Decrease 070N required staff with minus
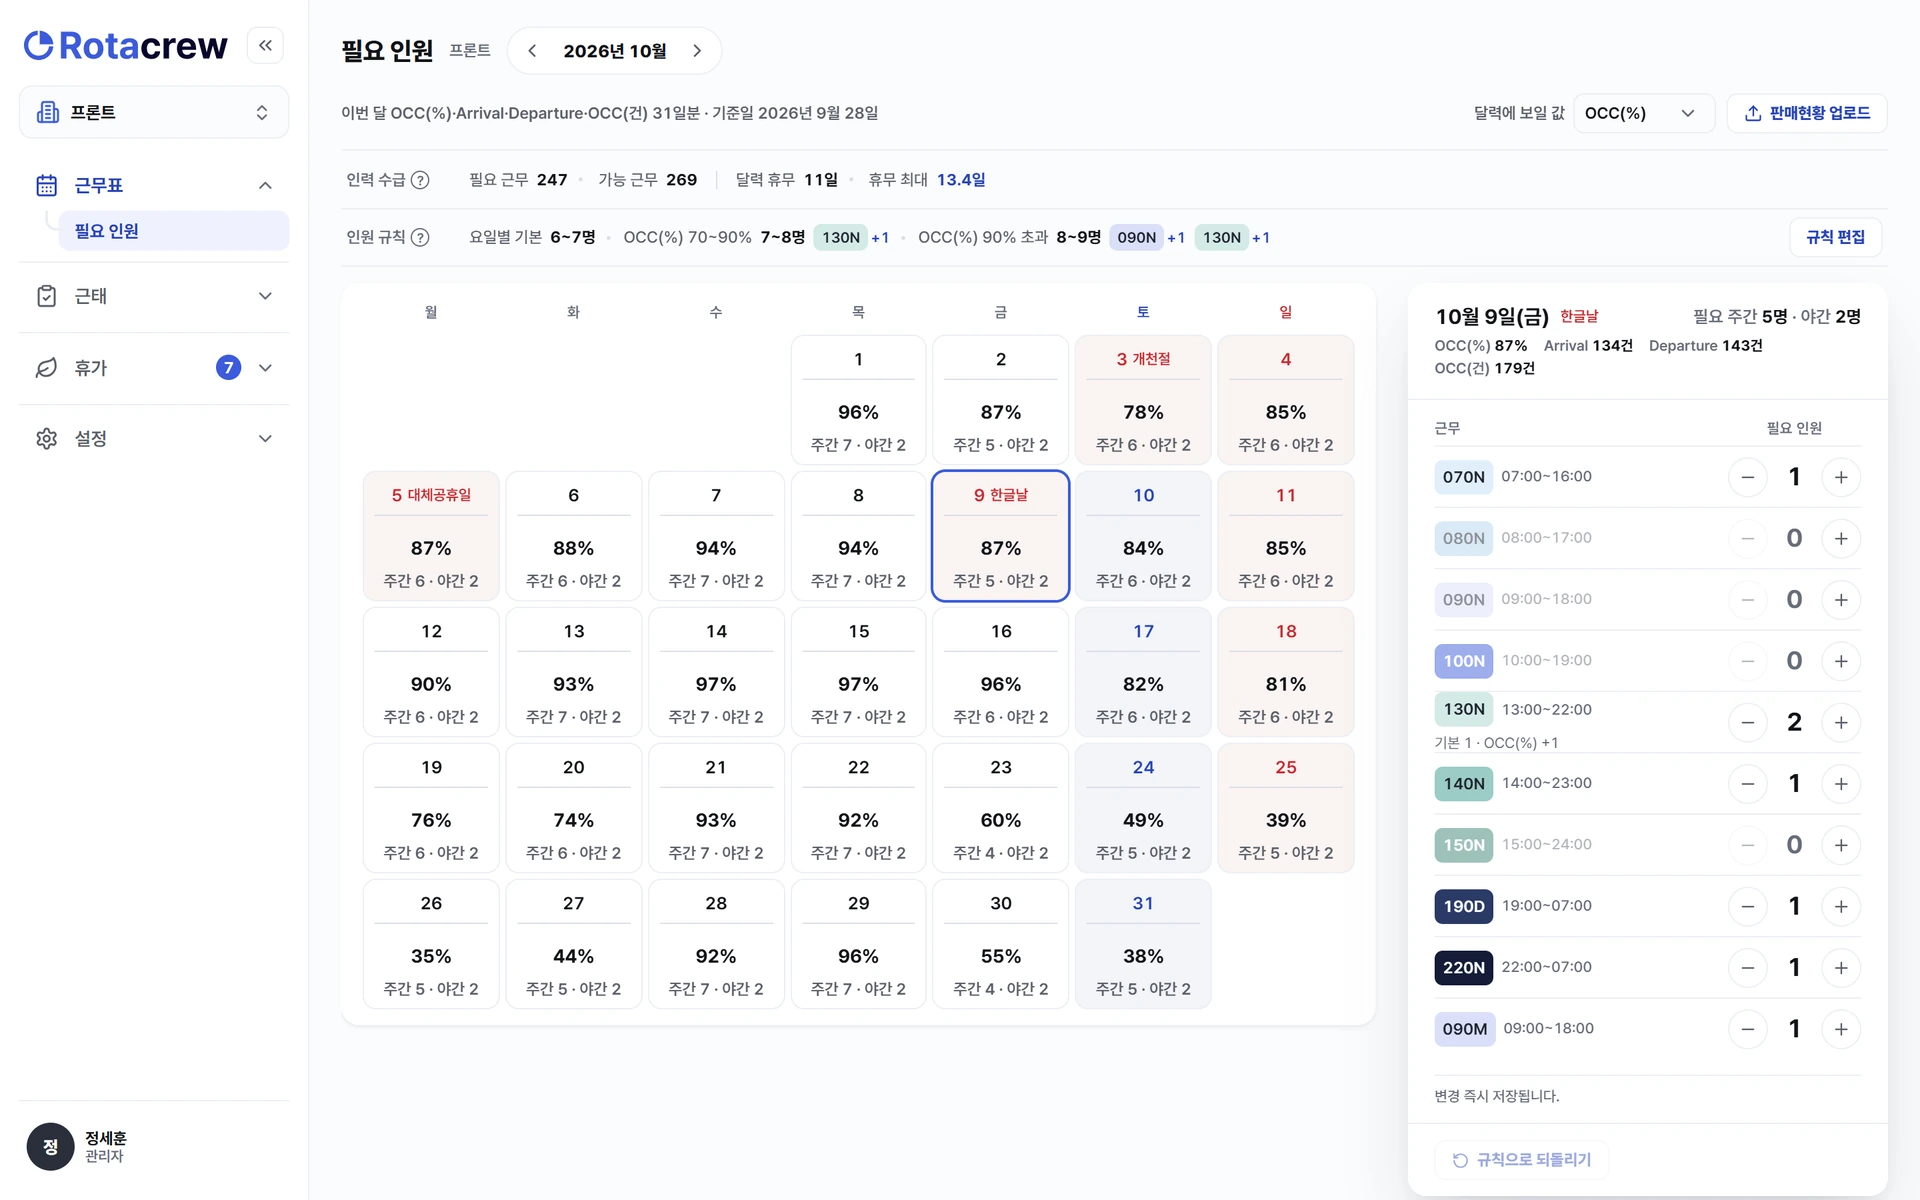Screen dimensions: 1920x1200 (x=1748, y=477)
